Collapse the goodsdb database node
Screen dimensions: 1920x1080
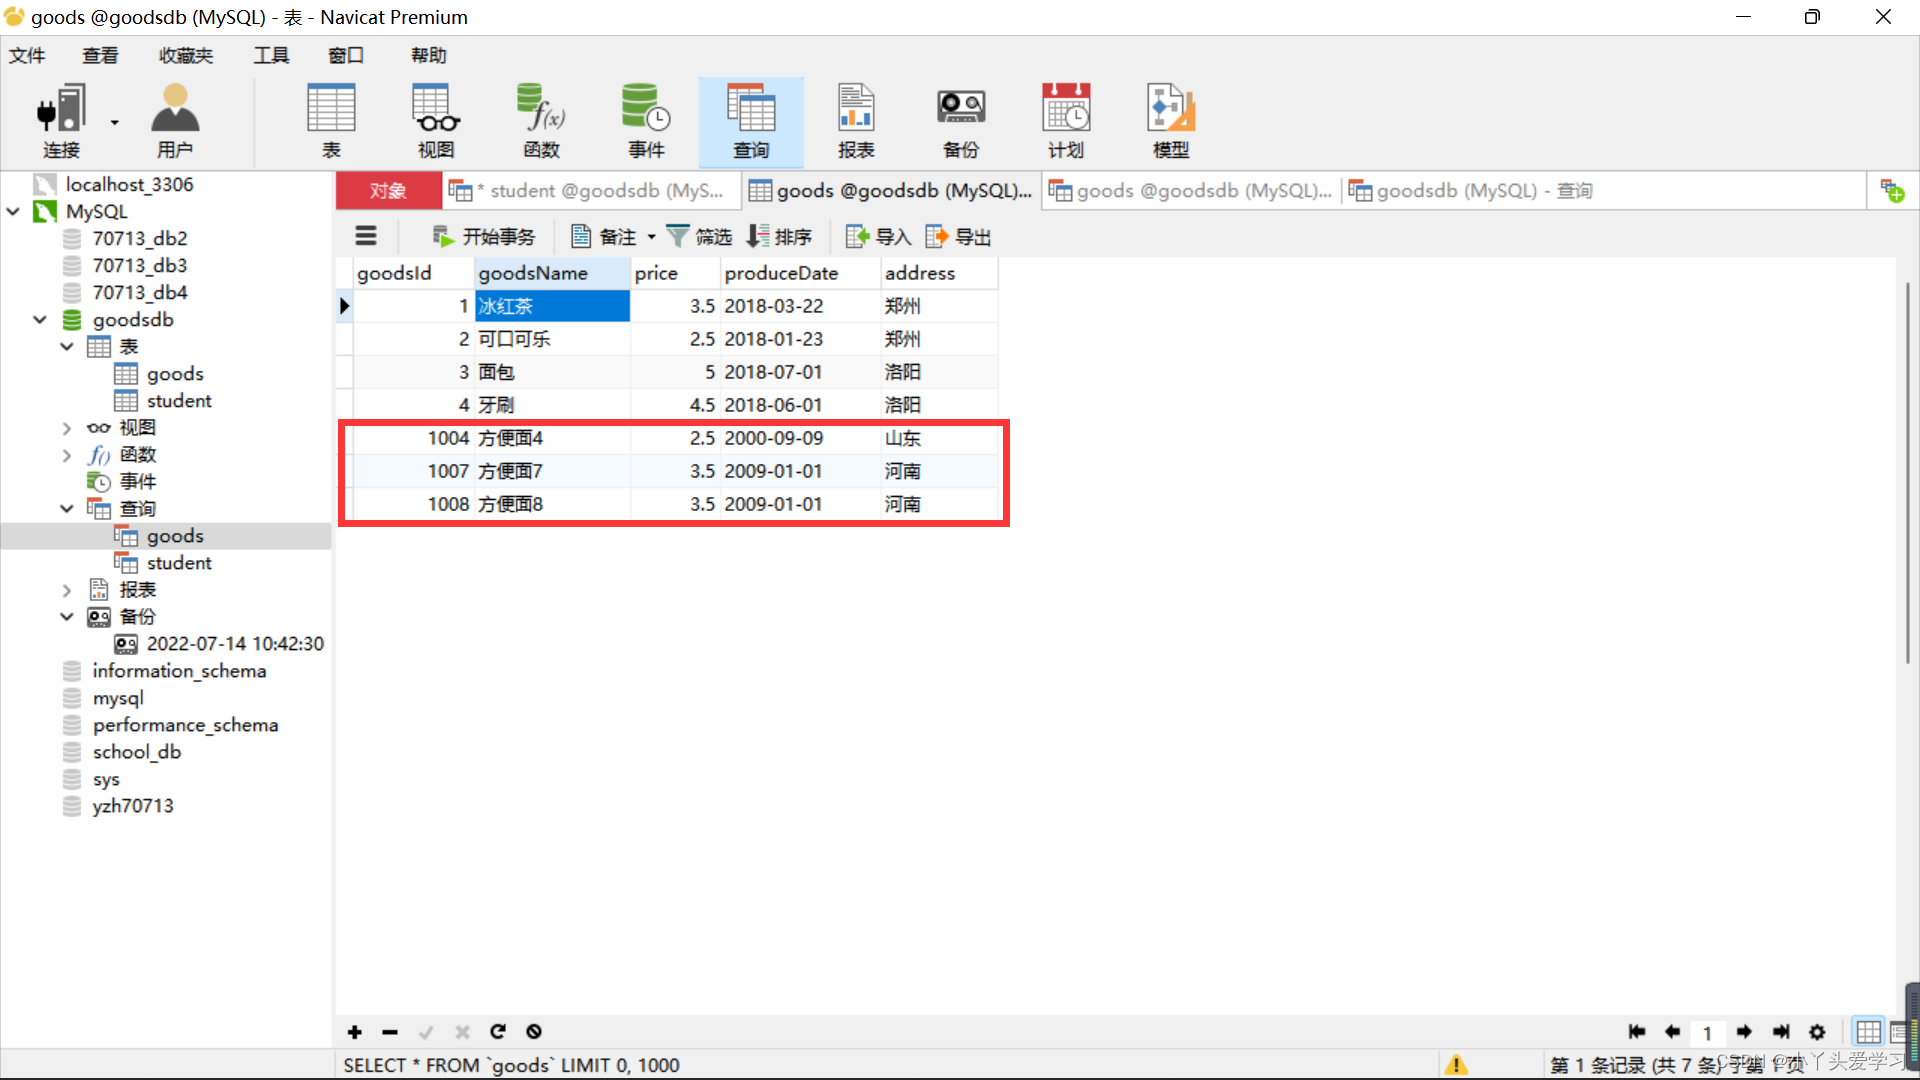coord(40,320)
